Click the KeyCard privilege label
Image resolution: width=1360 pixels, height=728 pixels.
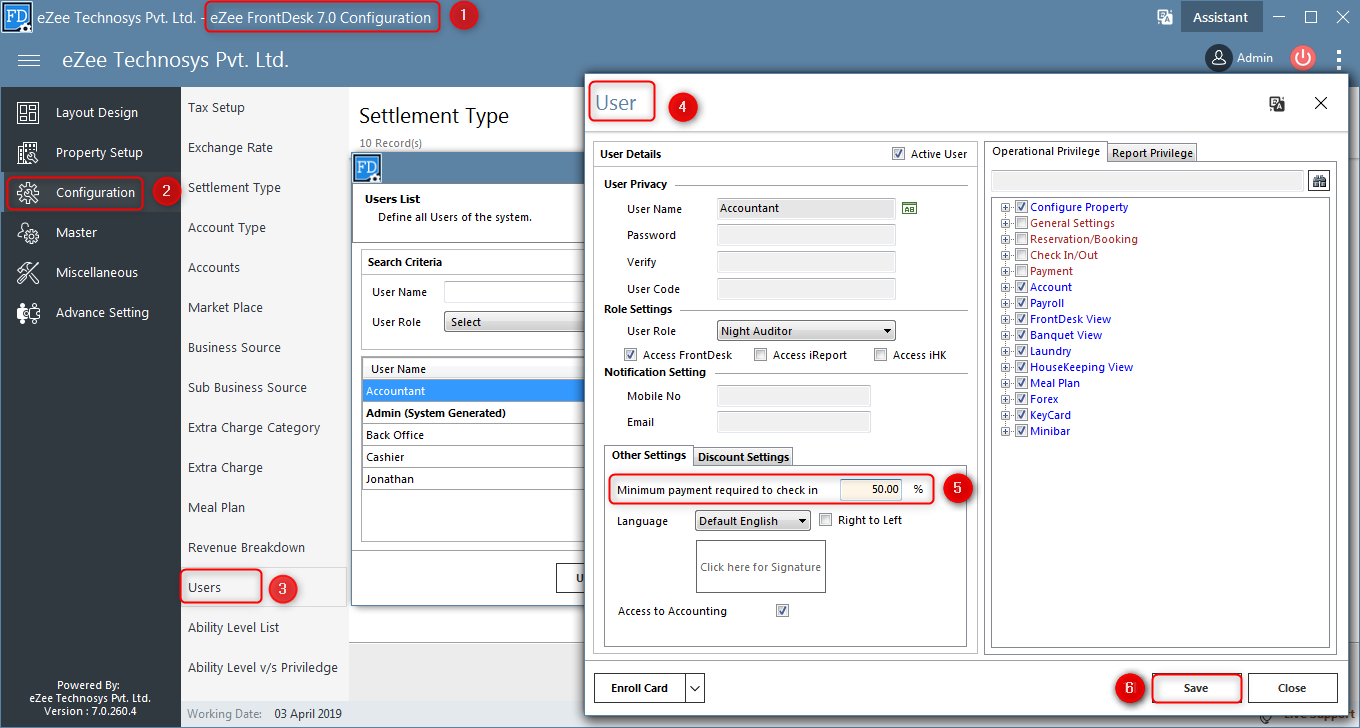pyautogui.click(x=1050, y=415)
